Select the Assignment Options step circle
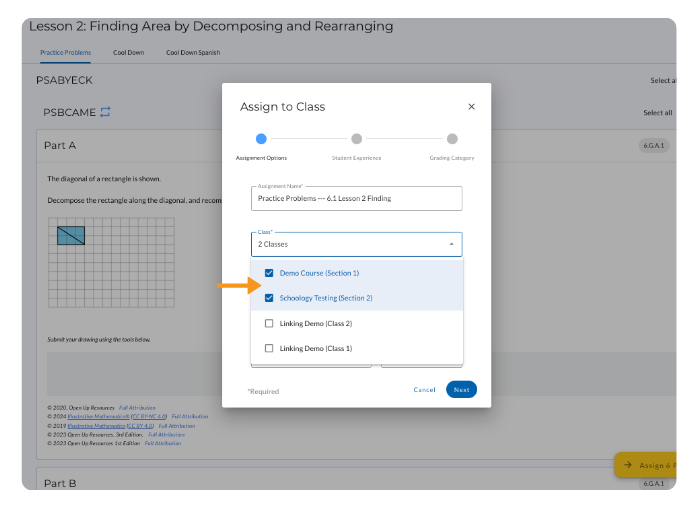This screenshot has height=508, width=698. 261,139
